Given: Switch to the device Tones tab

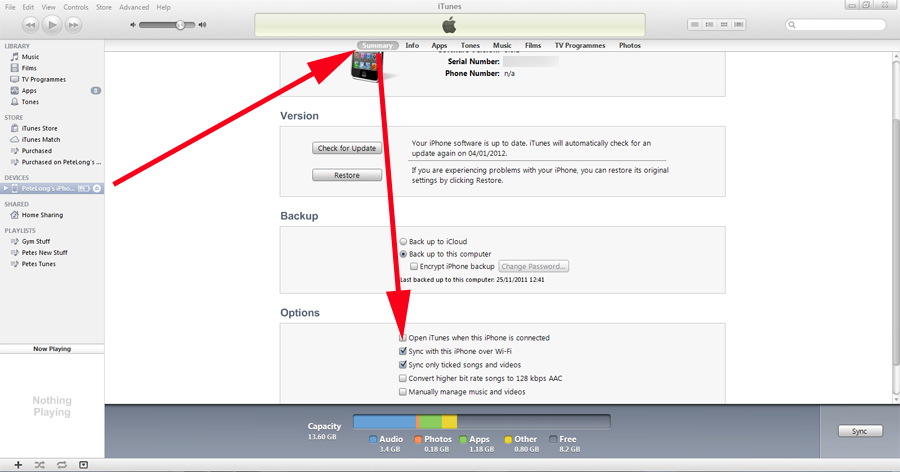Looking at the screenshot, I should pos(470,45).
